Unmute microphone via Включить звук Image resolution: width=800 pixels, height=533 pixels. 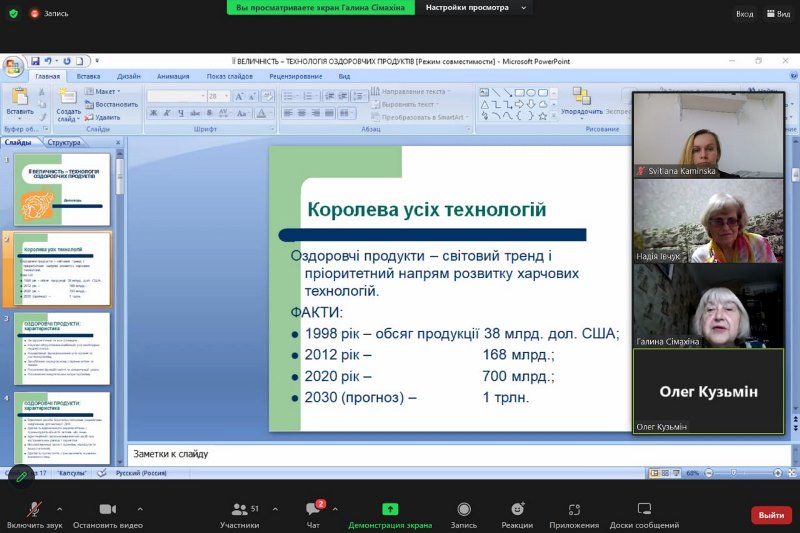tap(34, 510)
